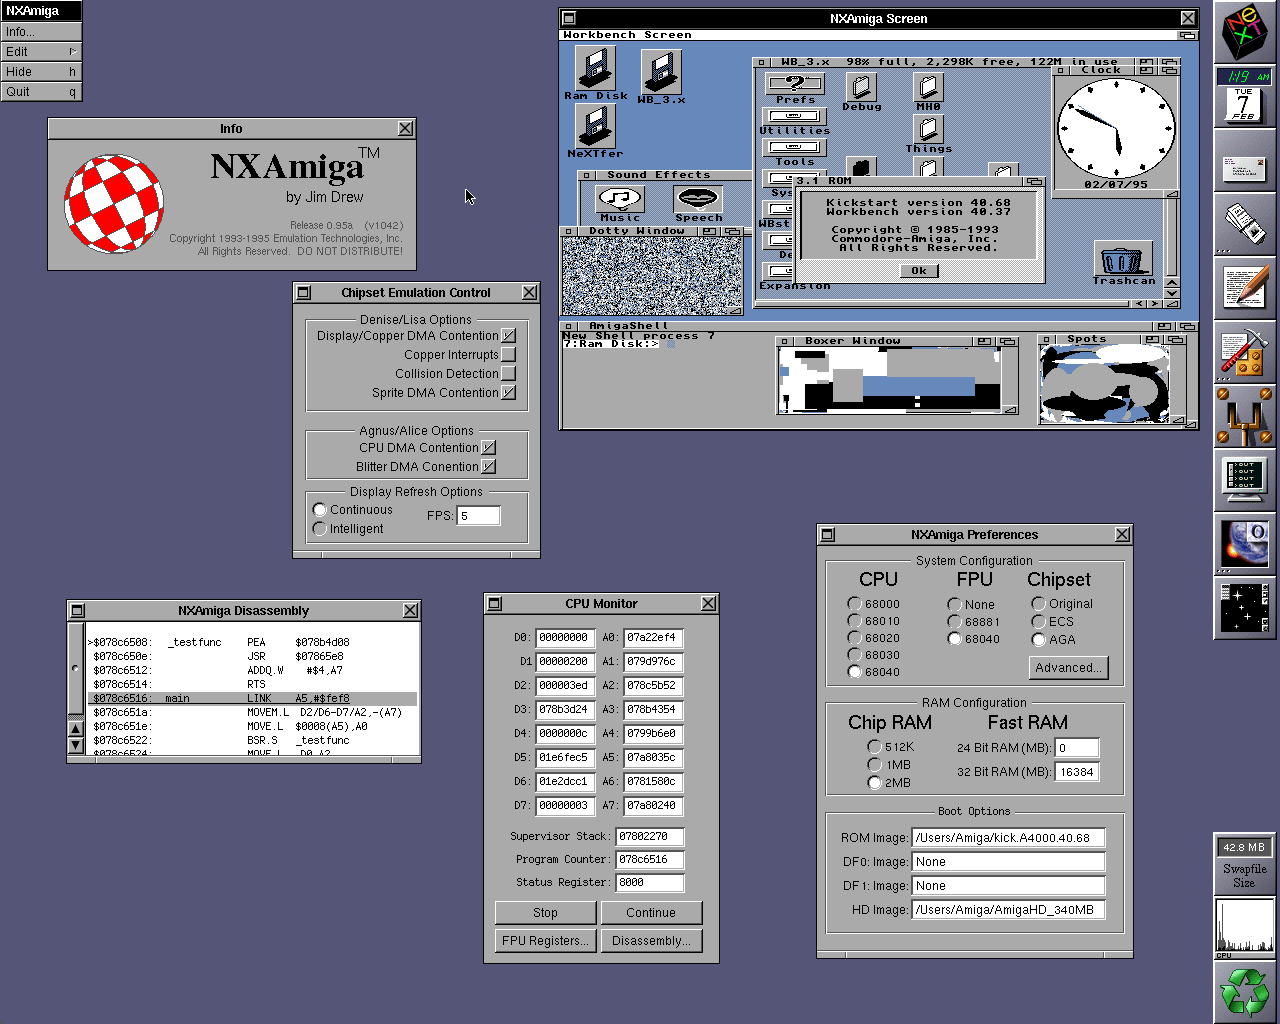Click the NeXT cube dock icon

tap(1245, 33)
